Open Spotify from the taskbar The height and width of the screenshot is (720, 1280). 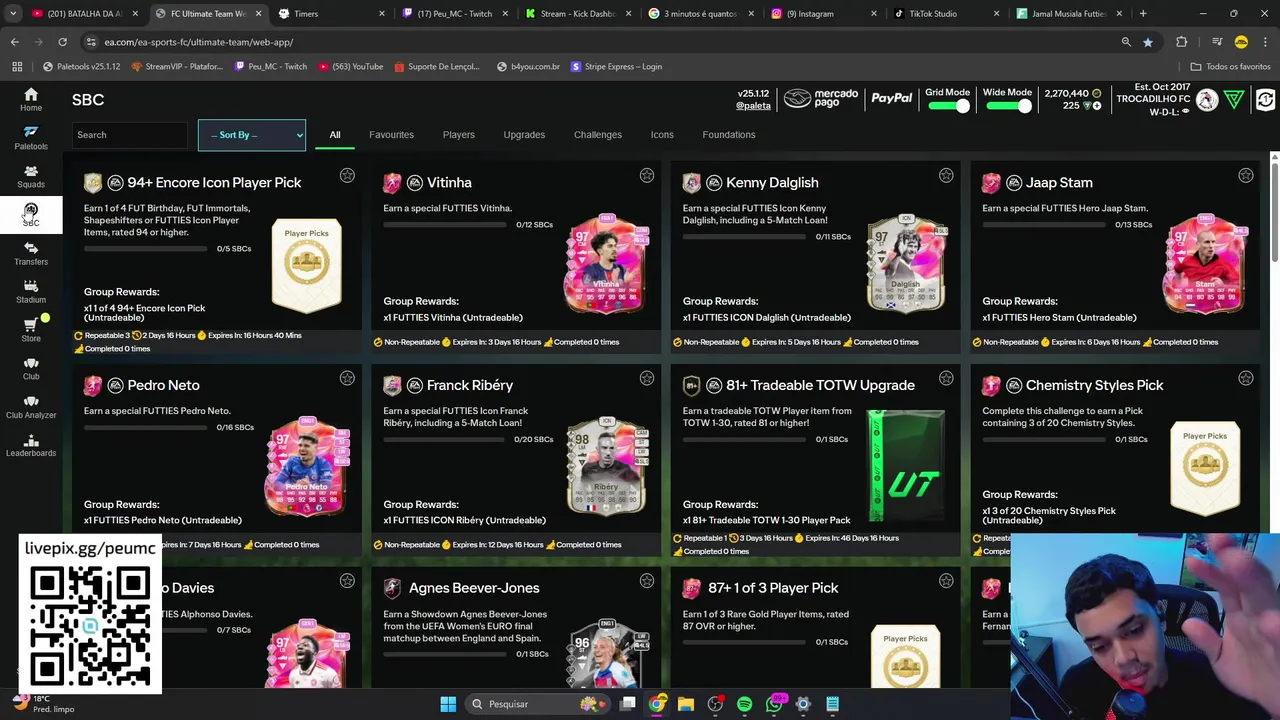744,704
